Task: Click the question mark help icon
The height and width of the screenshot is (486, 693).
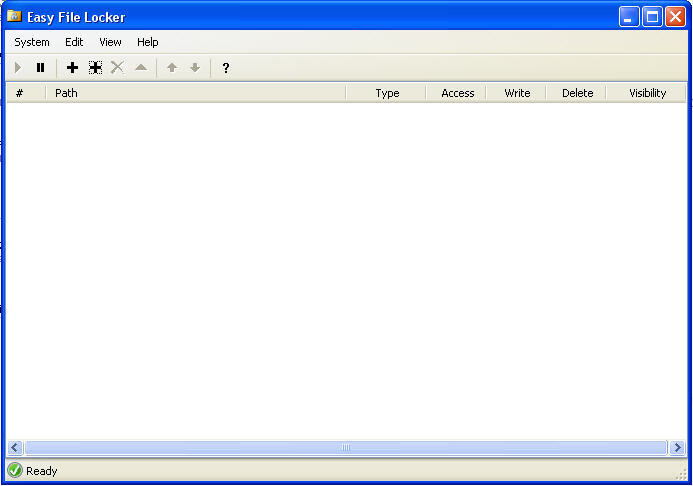Action: [226, 68]
